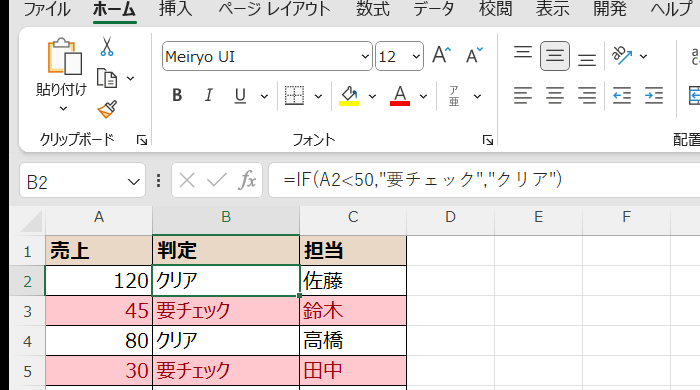Screen dimensions: 700x390
Task: Click the Copy icon
Action: (107, 78)
